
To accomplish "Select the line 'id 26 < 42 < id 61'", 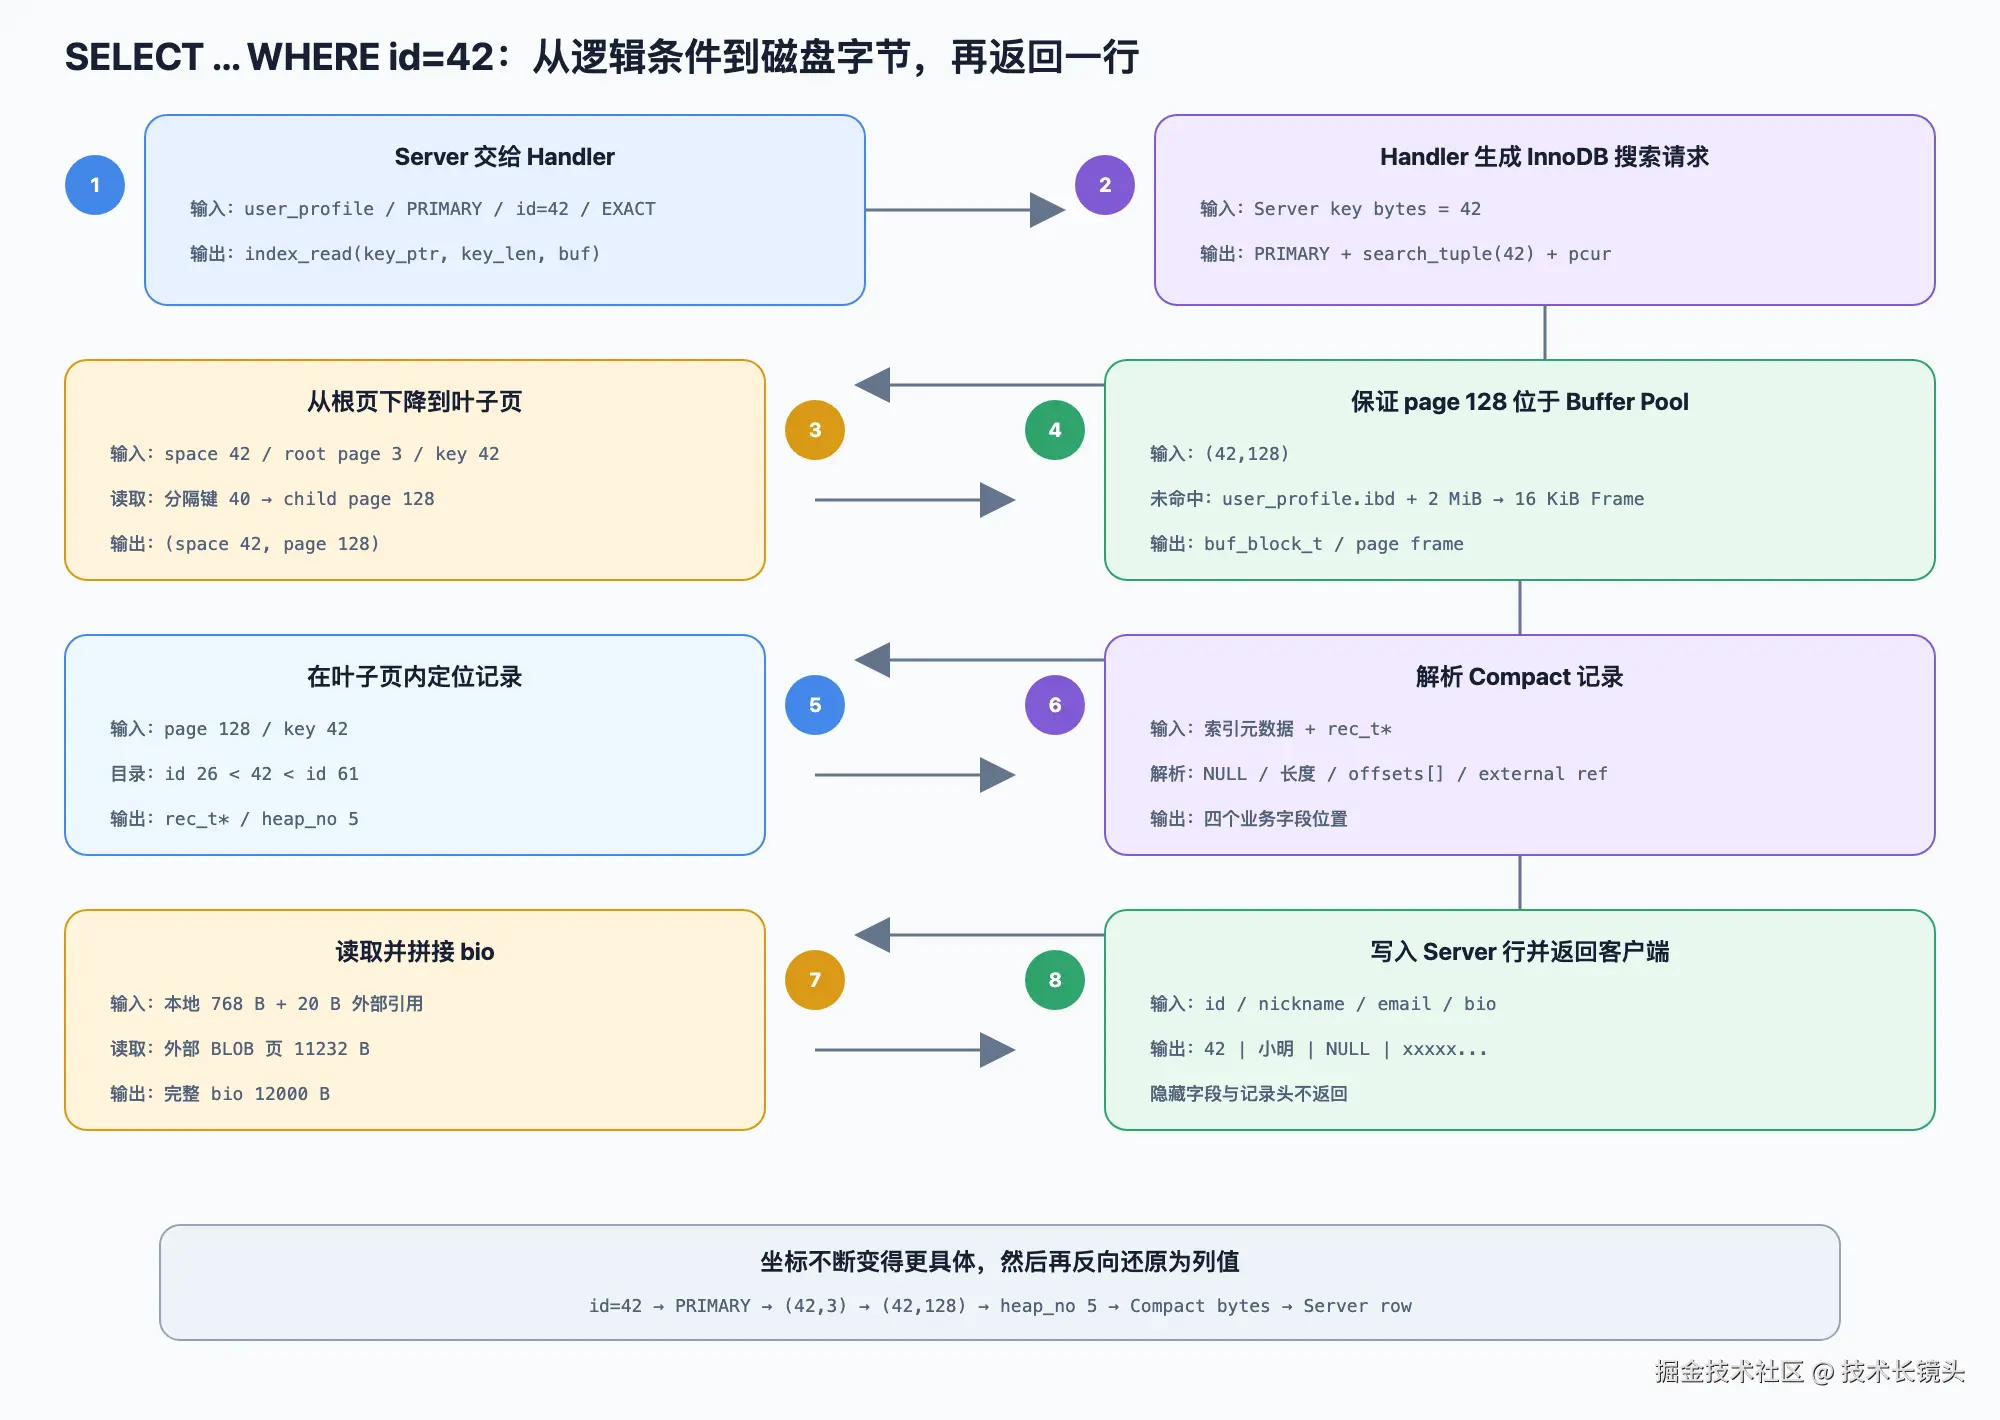I will pos(261,774).
